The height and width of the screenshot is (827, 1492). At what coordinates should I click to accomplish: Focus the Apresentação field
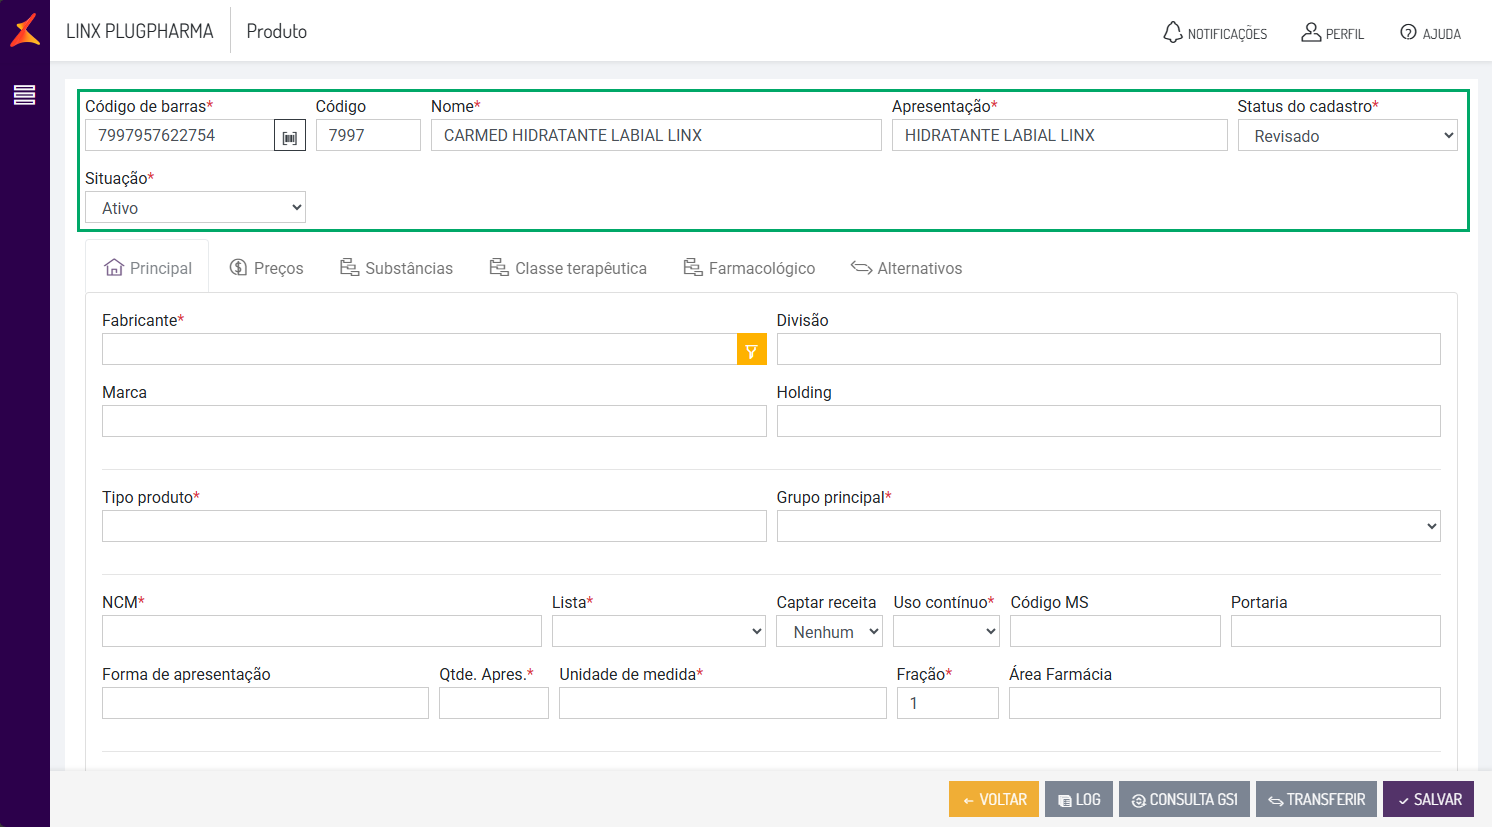pyautogui.click(x=1060, y=135)
